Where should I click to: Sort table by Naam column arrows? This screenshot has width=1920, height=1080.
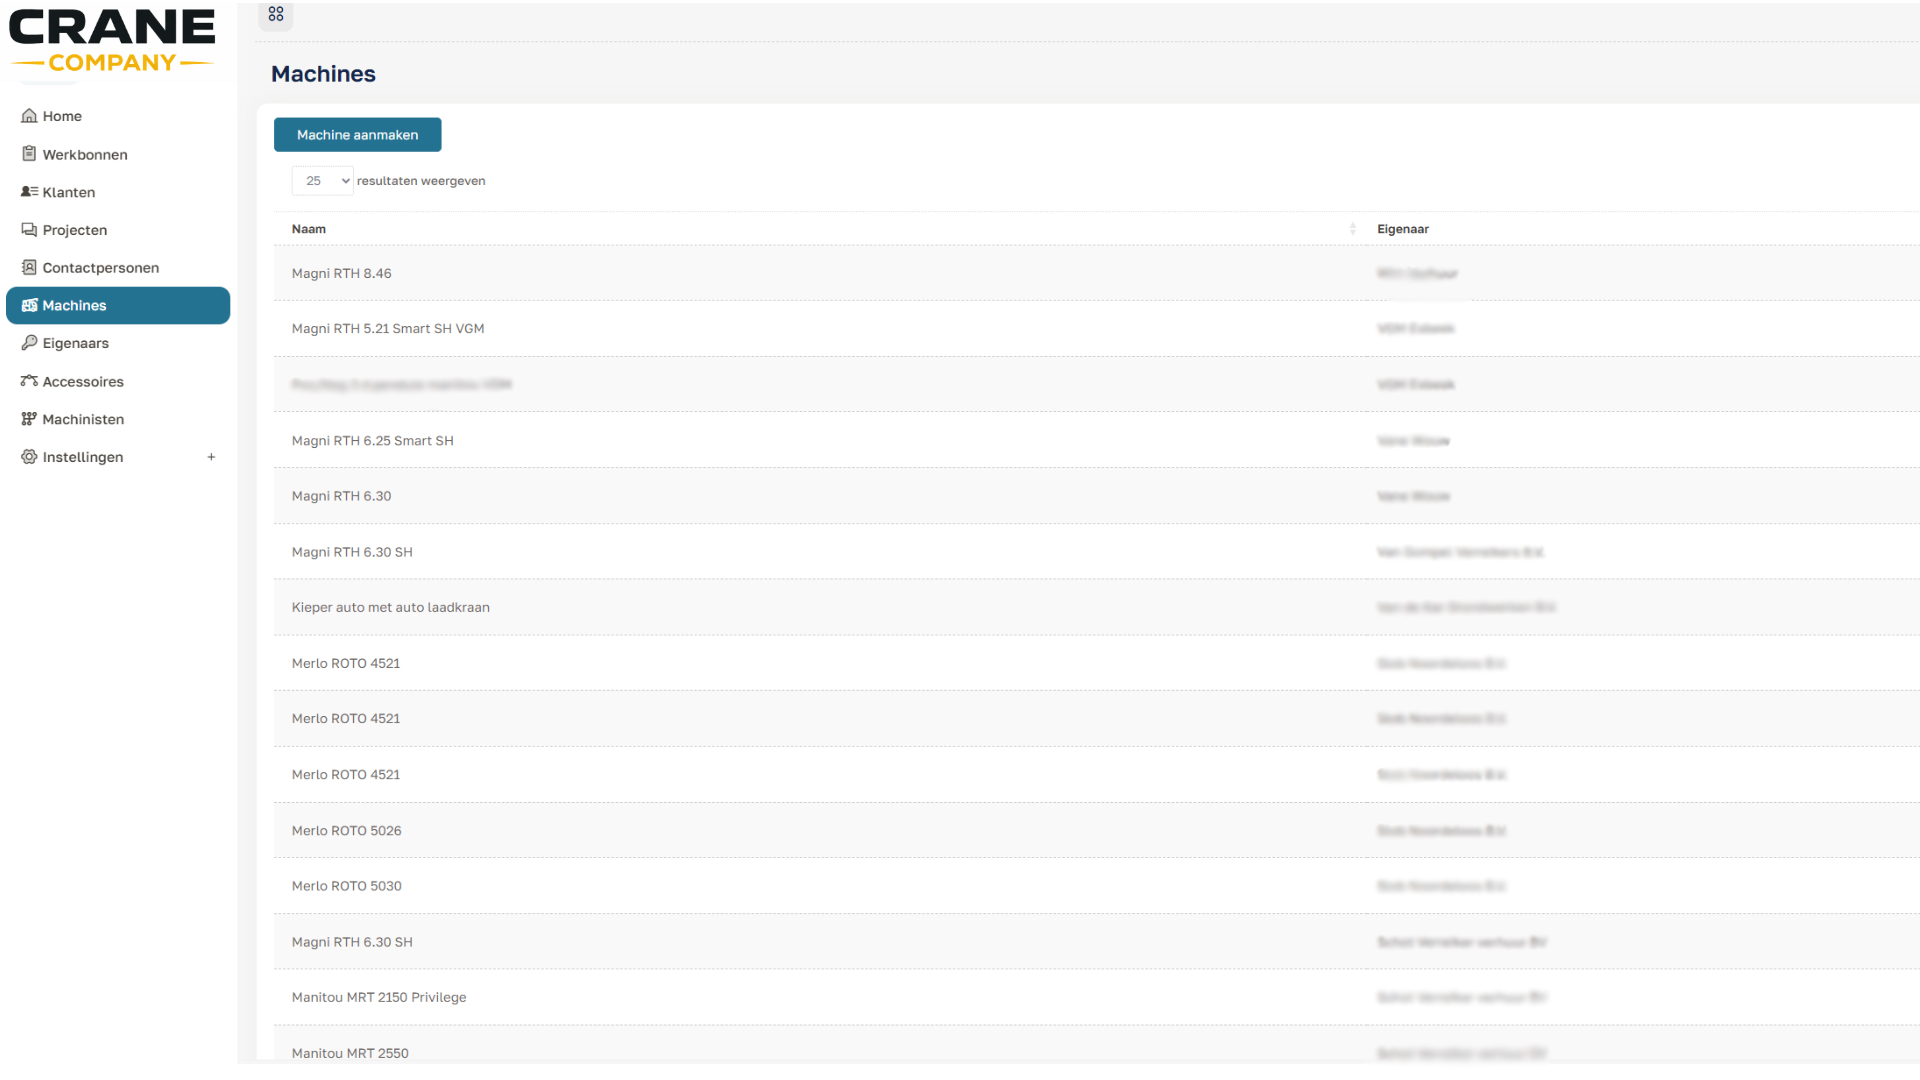pyautogui.click(x=1352, y=229)
